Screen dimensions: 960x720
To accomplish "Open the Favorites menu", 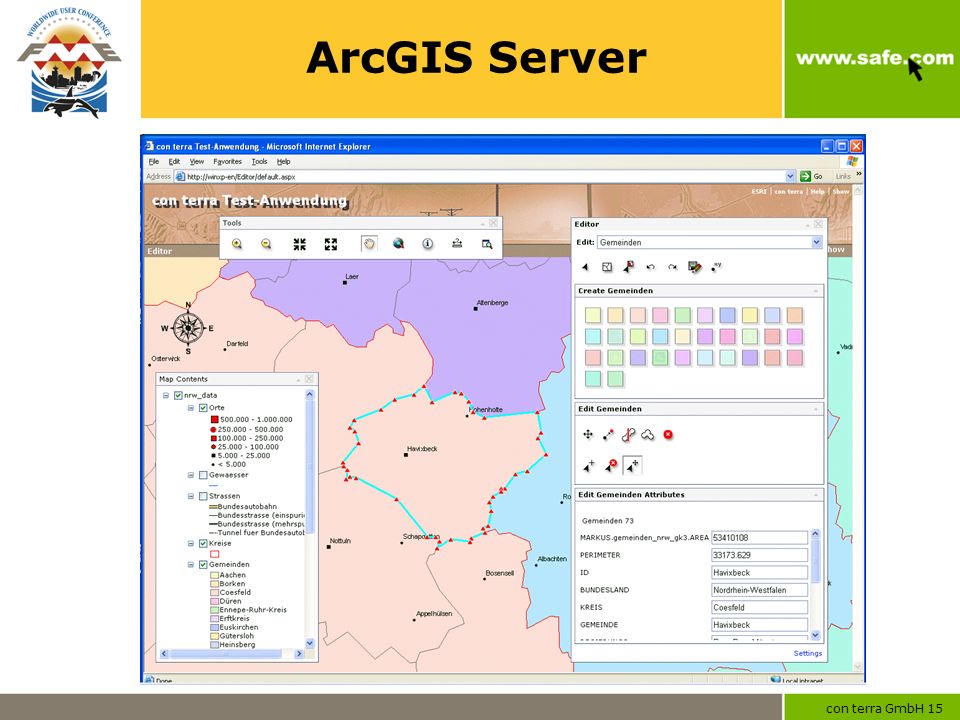I will click(x=228, y=162).
